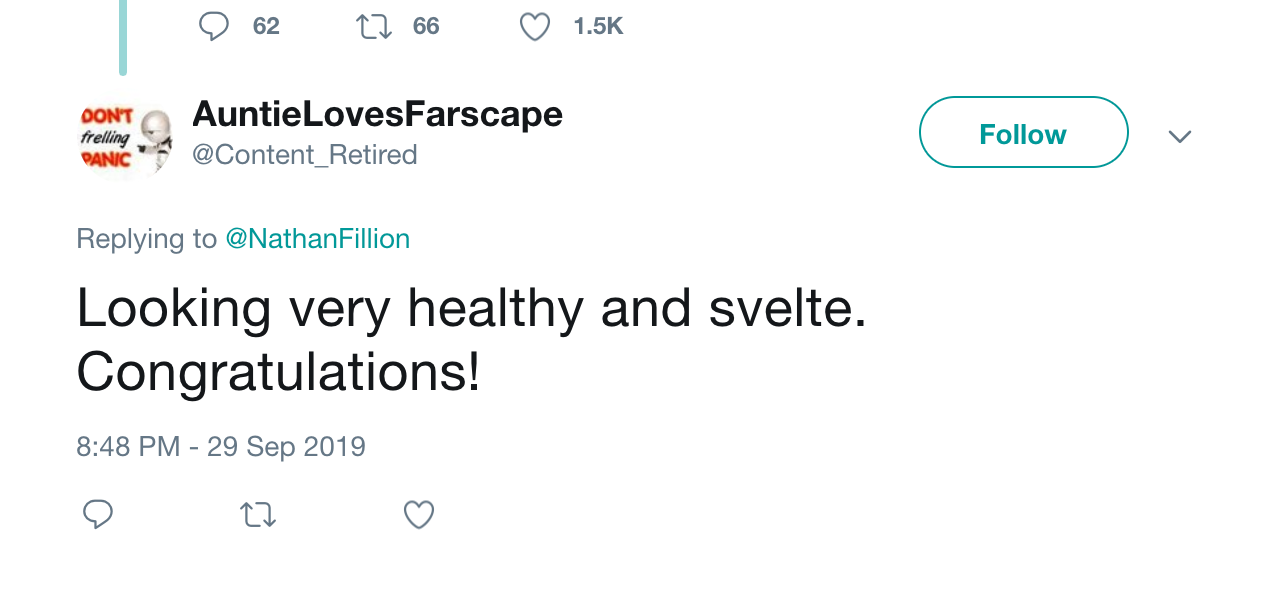Open the AuntieLovesFarscape profile avatar
The width and height of the screenshot is (1277, 591).
pos(124,138)
